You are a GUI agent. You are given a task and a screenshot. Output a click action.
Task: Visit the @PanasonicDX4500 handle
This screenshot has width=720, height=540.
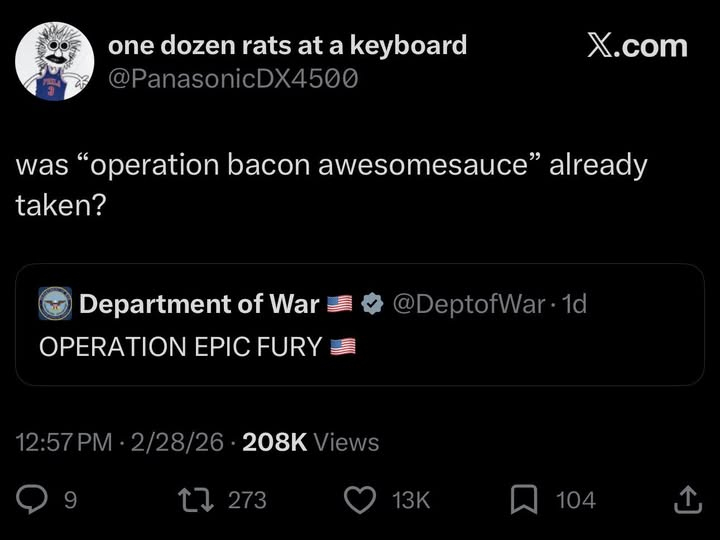[x=232, y=78]
